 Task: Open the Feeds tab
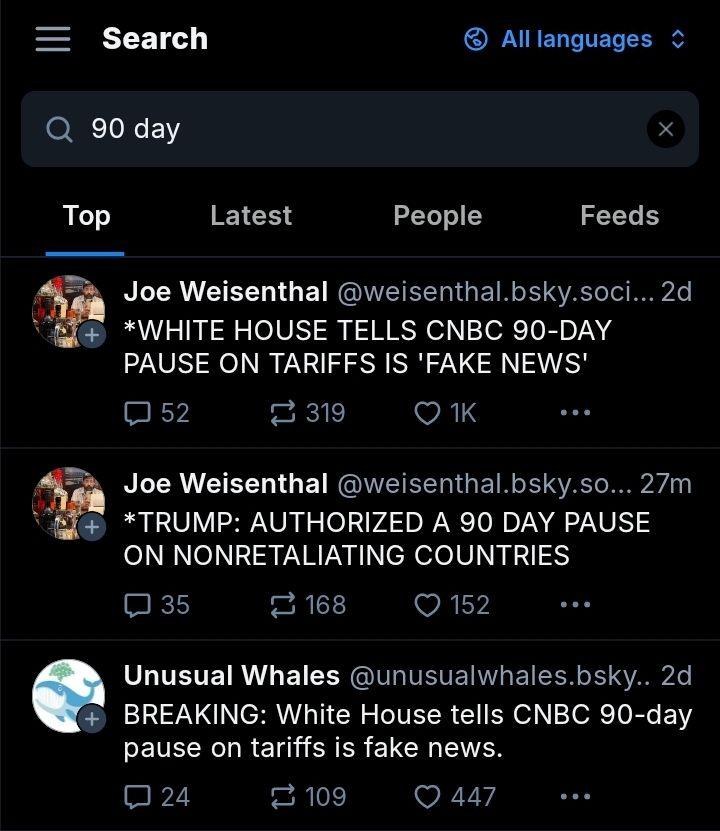619,215
